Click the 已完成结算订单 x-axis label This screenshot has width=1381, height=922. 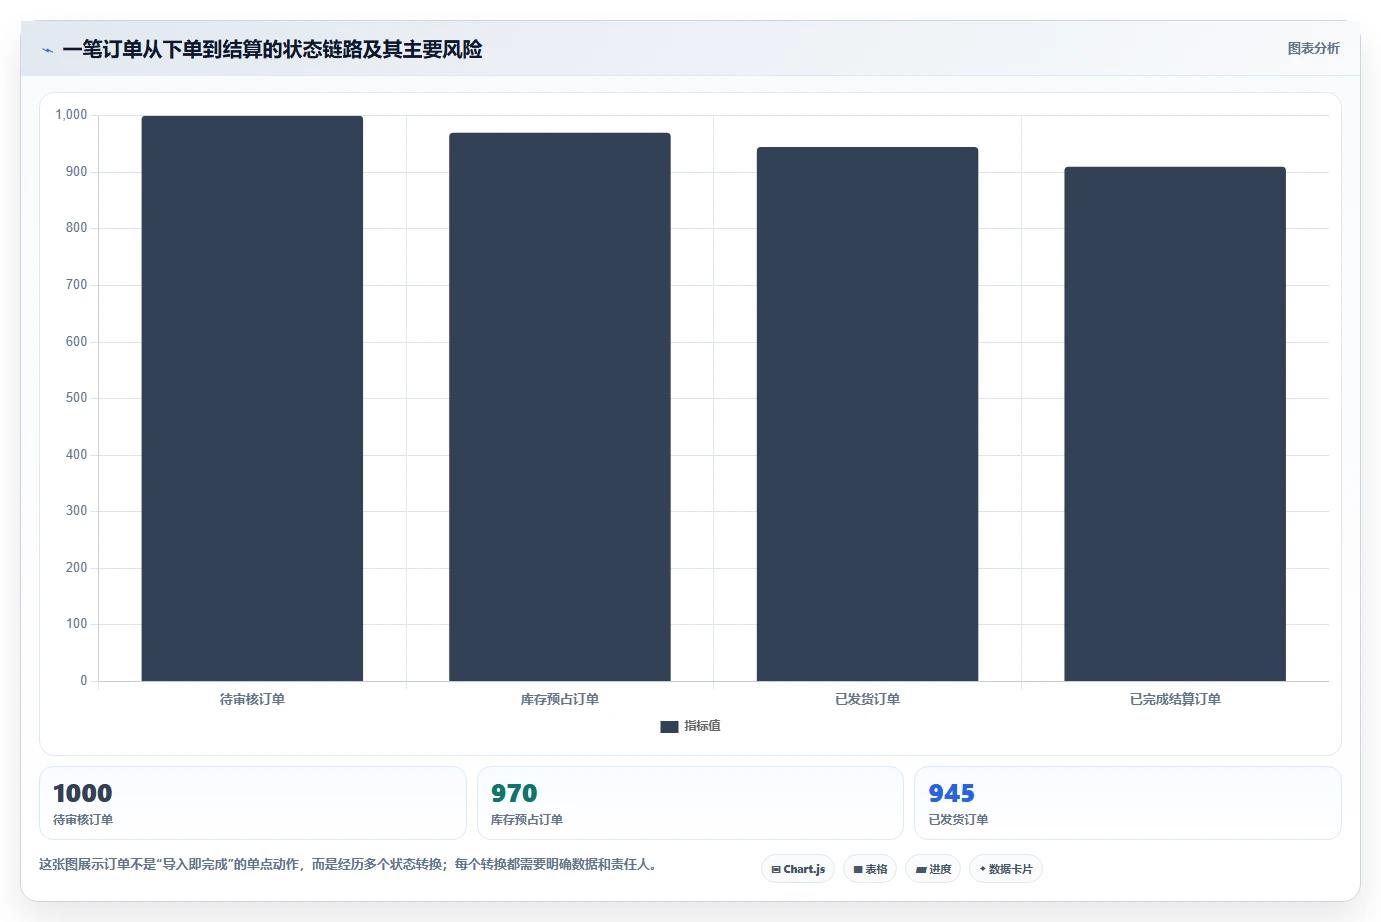click(1175, 699)
